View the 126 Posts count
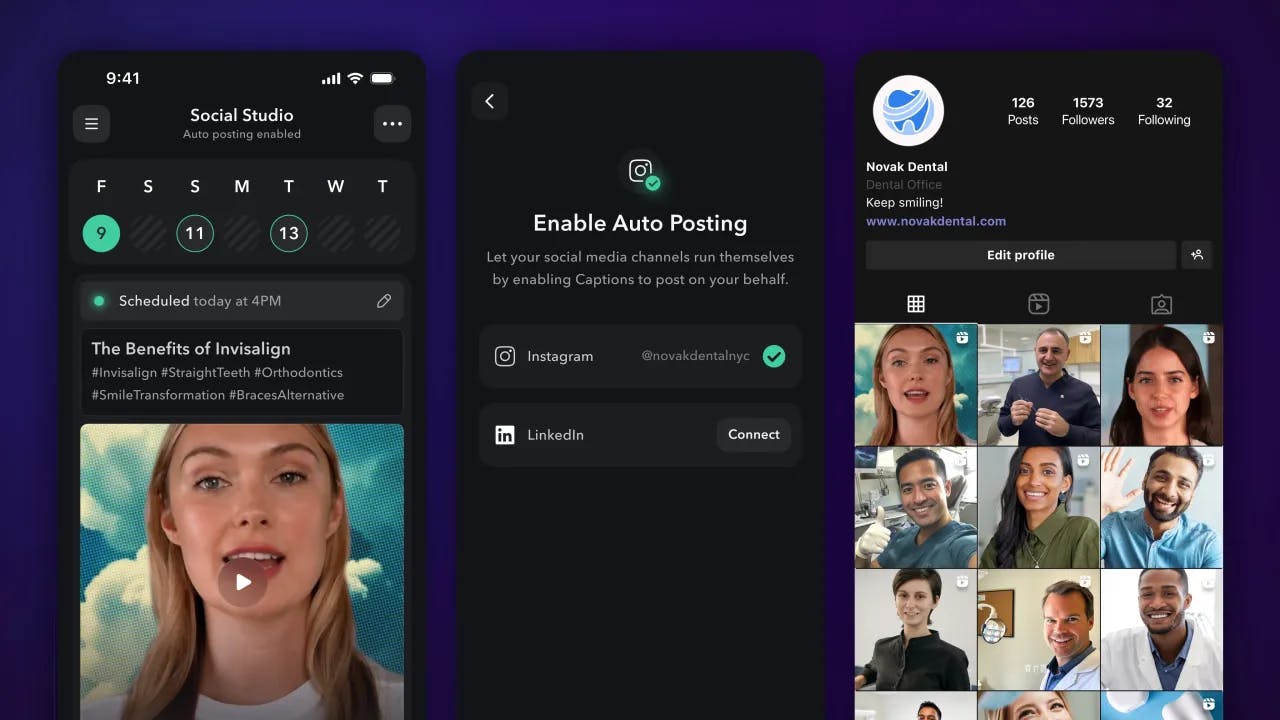This screenshot has height=720, width=1280. 1023,111
